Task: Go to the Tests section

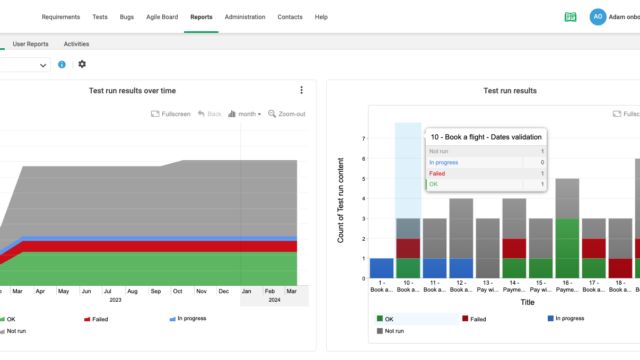Action: [100, 17]
